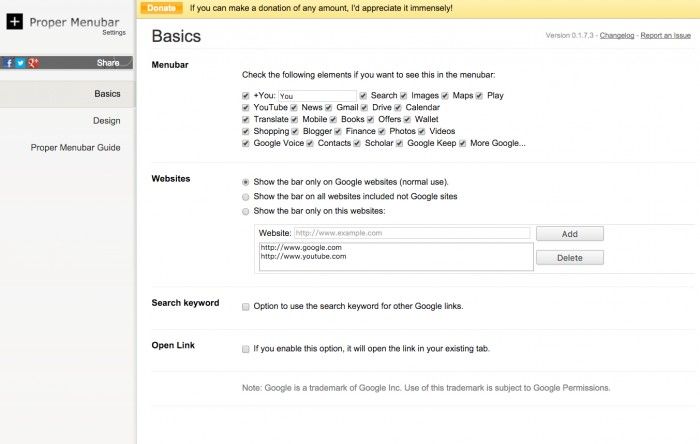
Task: Share via the Twitter icon
Action: [20, 63]
